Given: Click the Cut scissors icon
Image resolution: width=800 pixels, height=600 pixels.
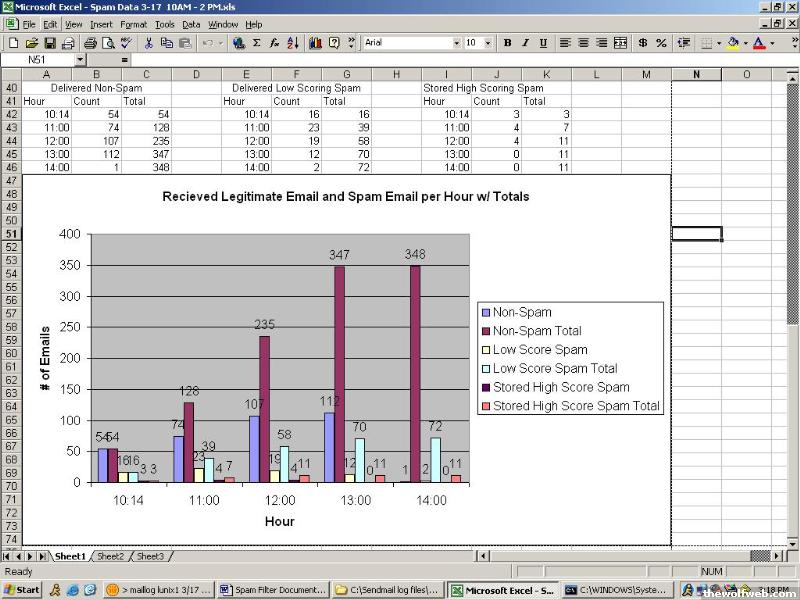Looking at the screenshot, I should pyautogui.click(x=149, y=43).
